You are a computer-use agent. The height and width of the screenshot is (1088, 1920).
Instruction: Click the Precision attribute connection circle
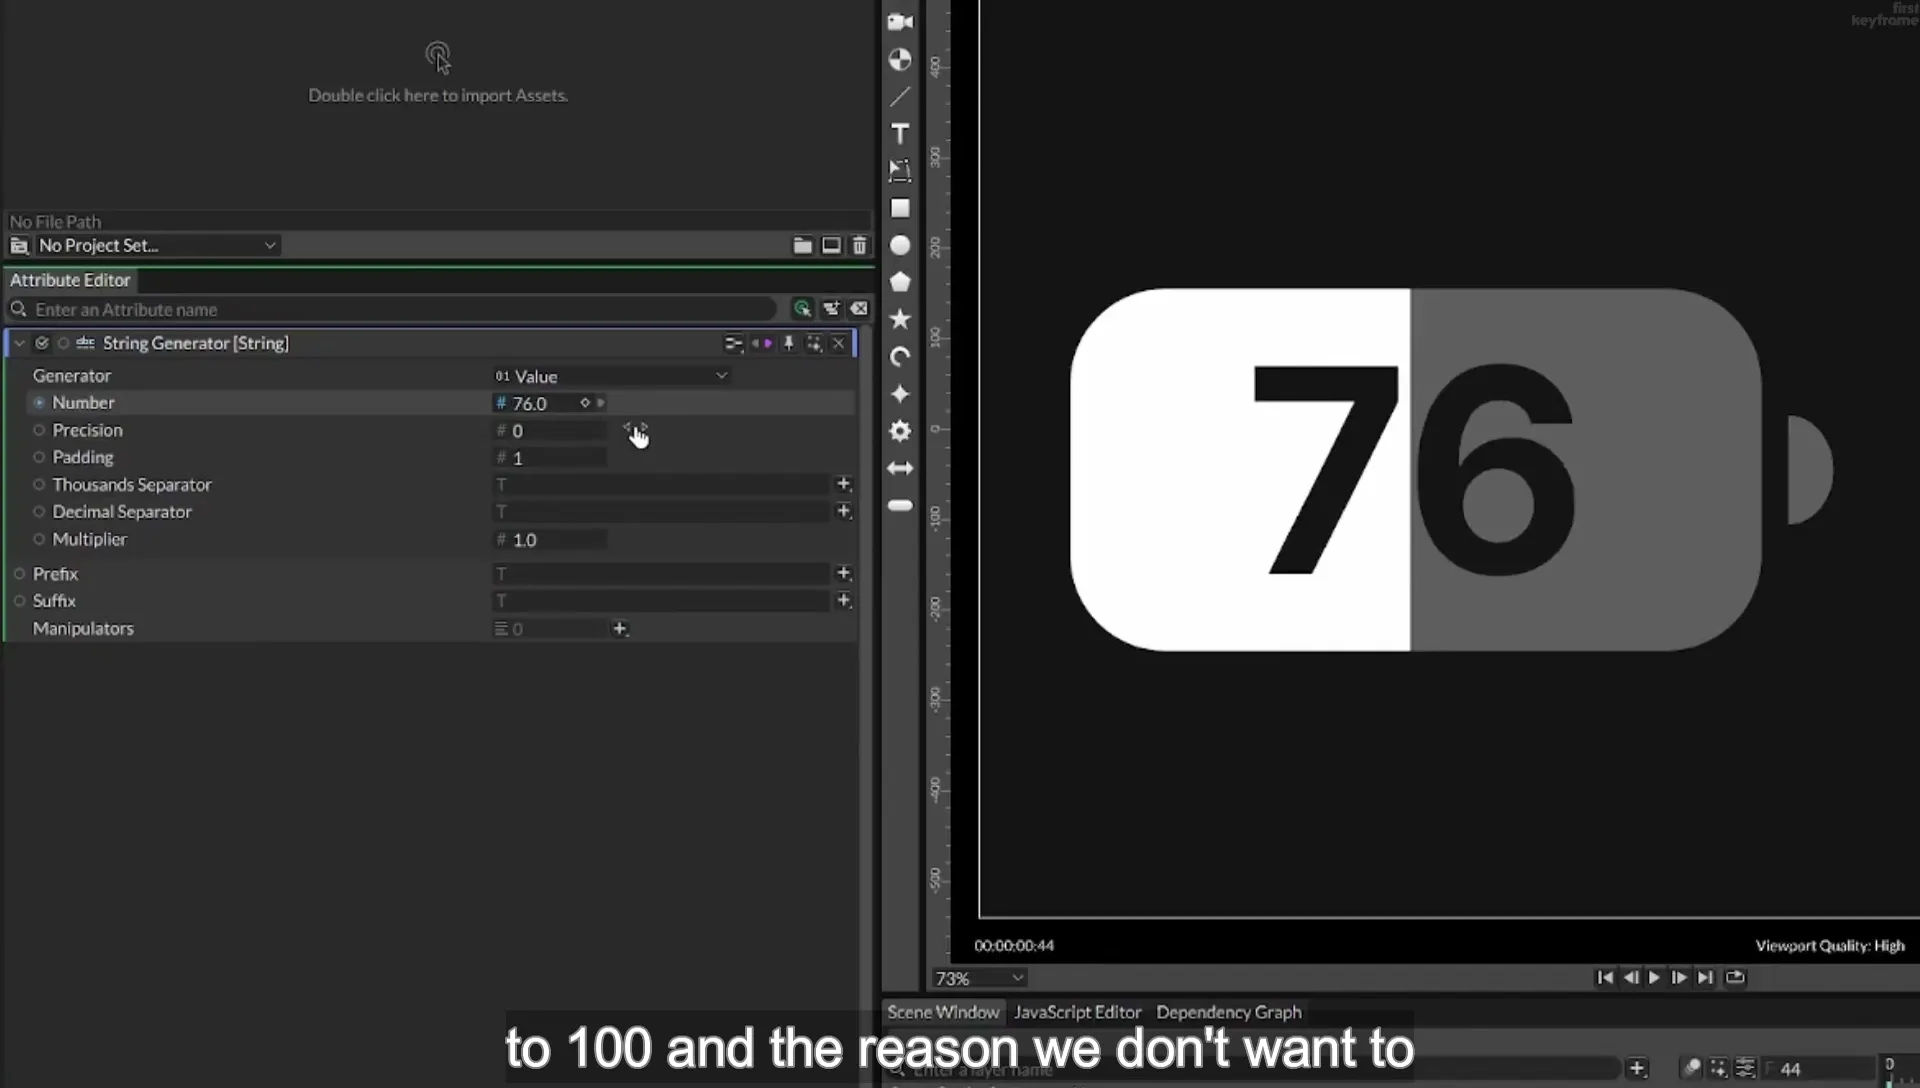[x=39, y=430]
